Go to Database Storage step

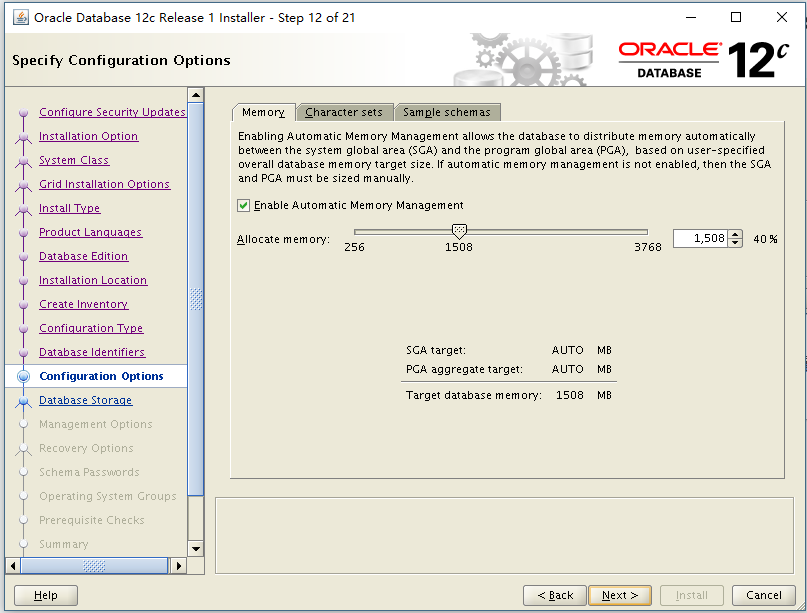[x=85, y=400]
